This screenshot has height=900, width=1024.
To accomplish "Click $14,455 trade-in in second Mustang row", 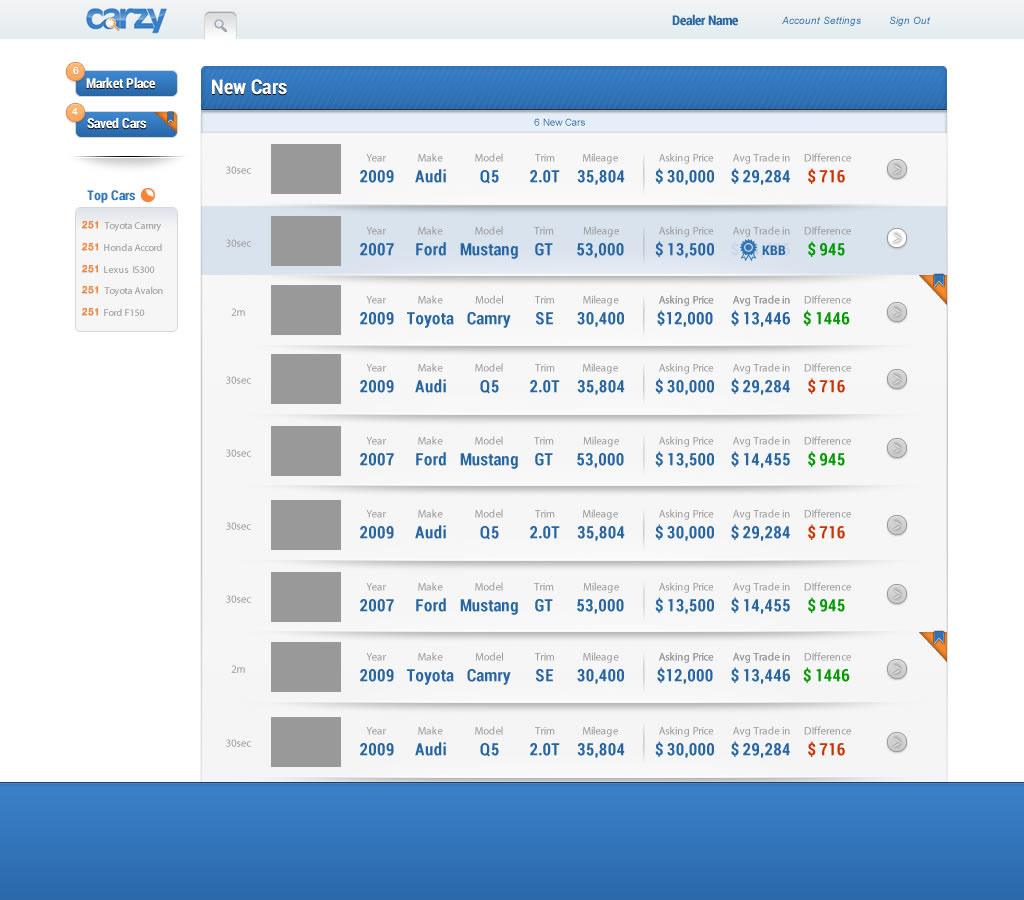I will [760, 460].
